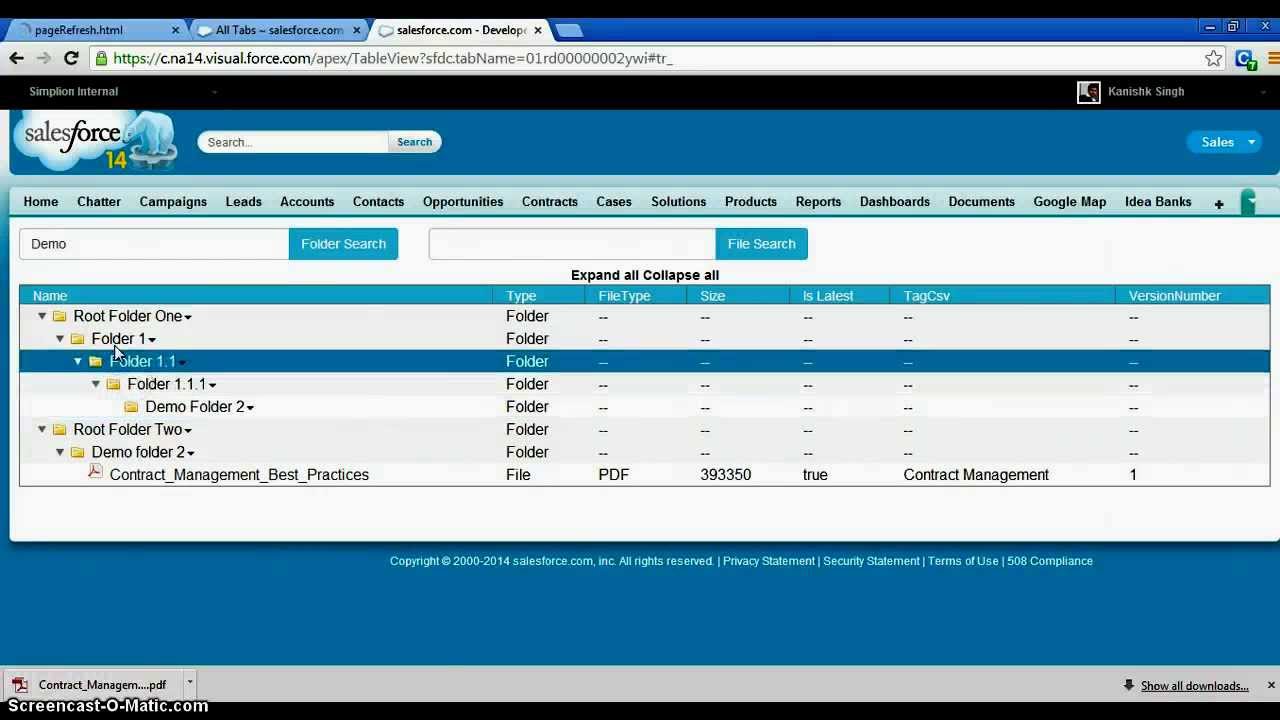Click the Folder 1 folder icon
The image size is (1280, 720).
(78, 339)
